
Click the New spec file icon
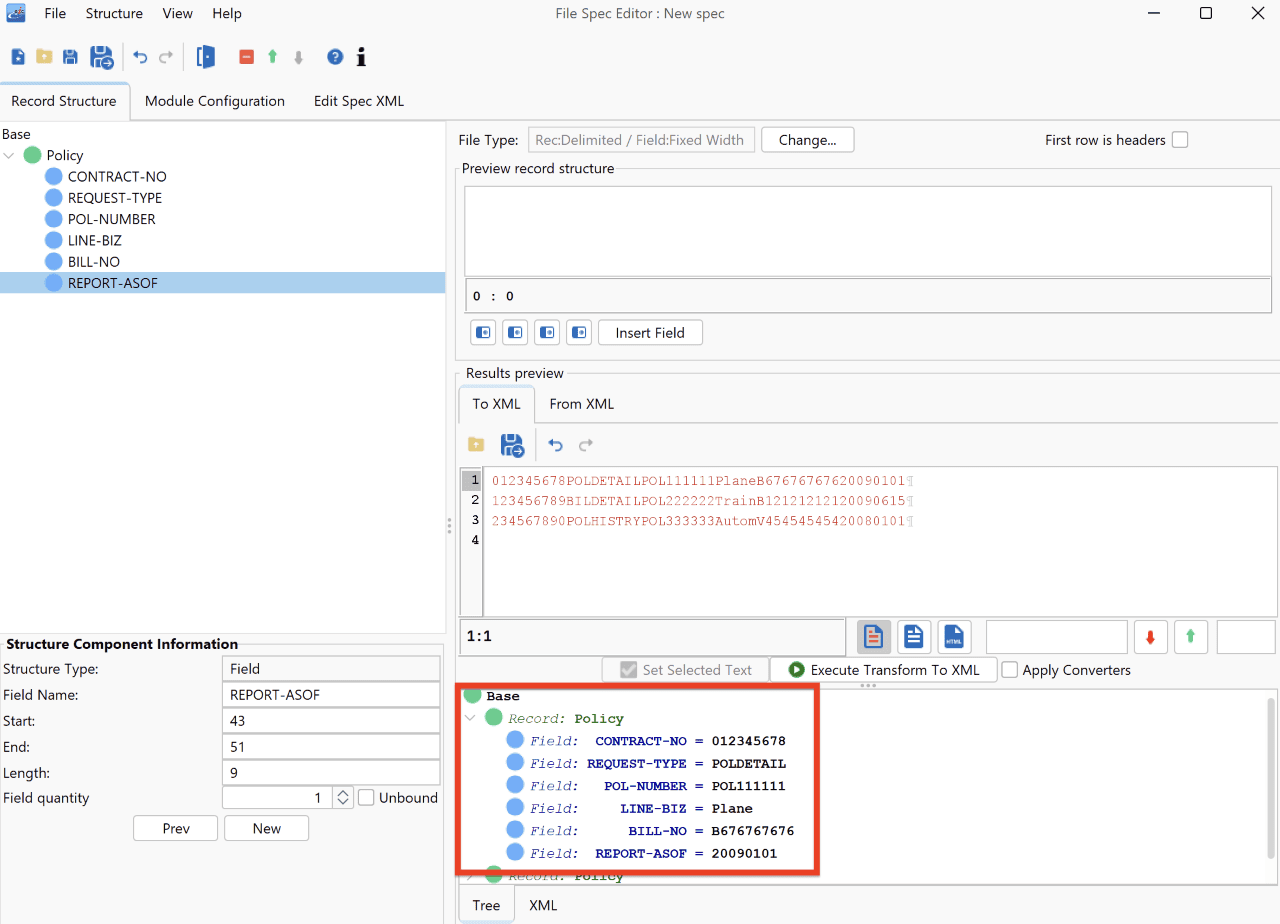tap(18, 57)
